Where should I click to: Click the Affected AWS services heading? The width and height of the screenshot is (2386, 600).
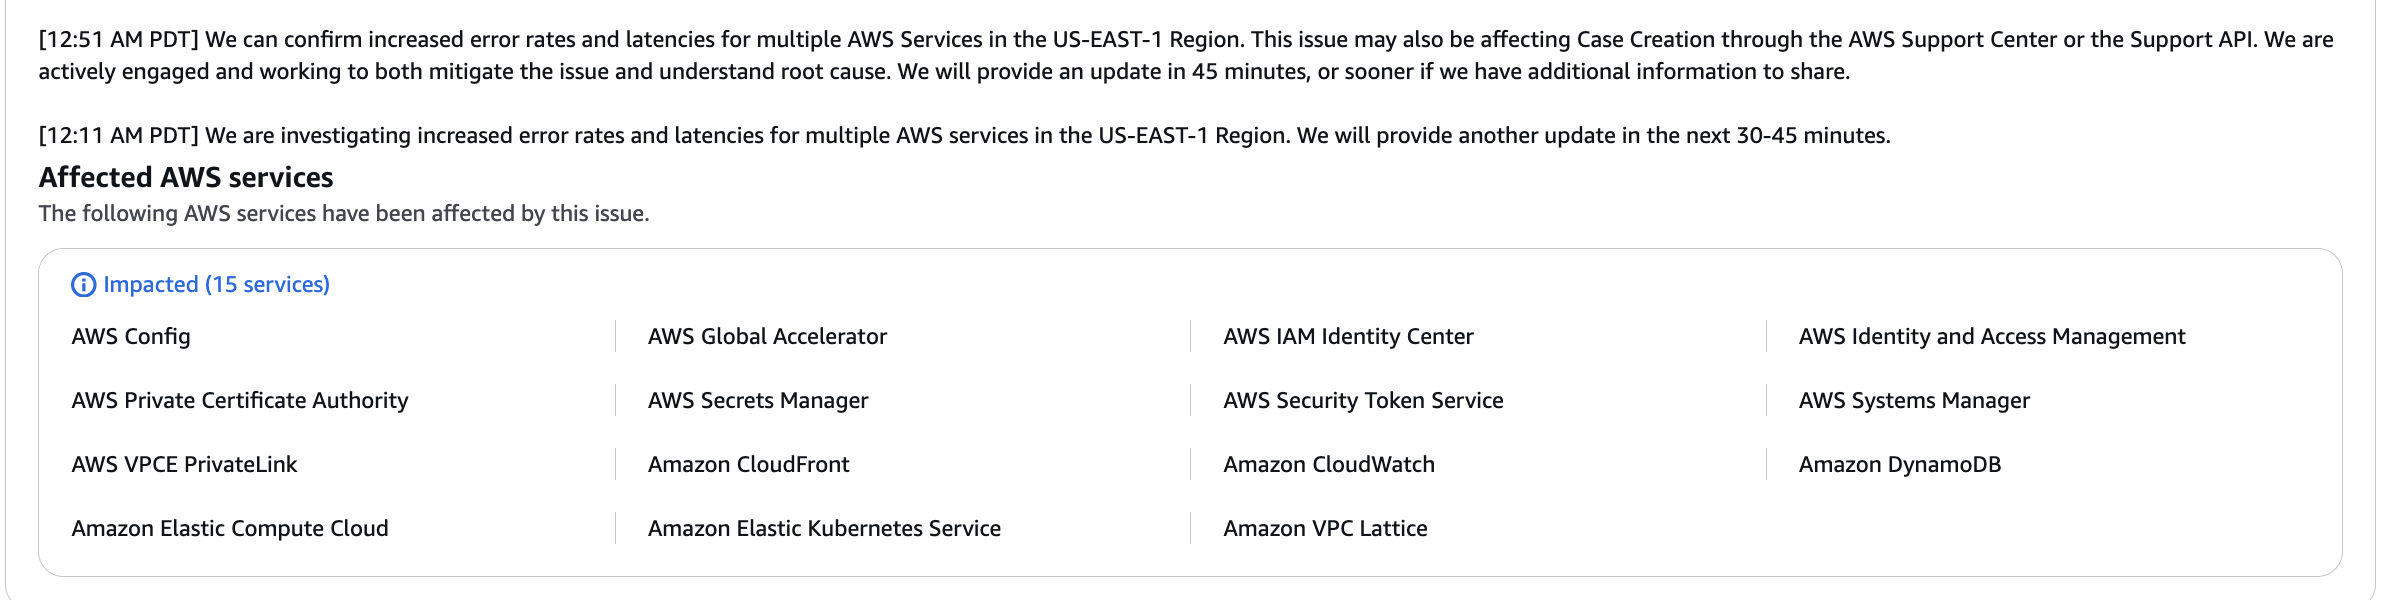pyautogui.click(x=186, y=178)
